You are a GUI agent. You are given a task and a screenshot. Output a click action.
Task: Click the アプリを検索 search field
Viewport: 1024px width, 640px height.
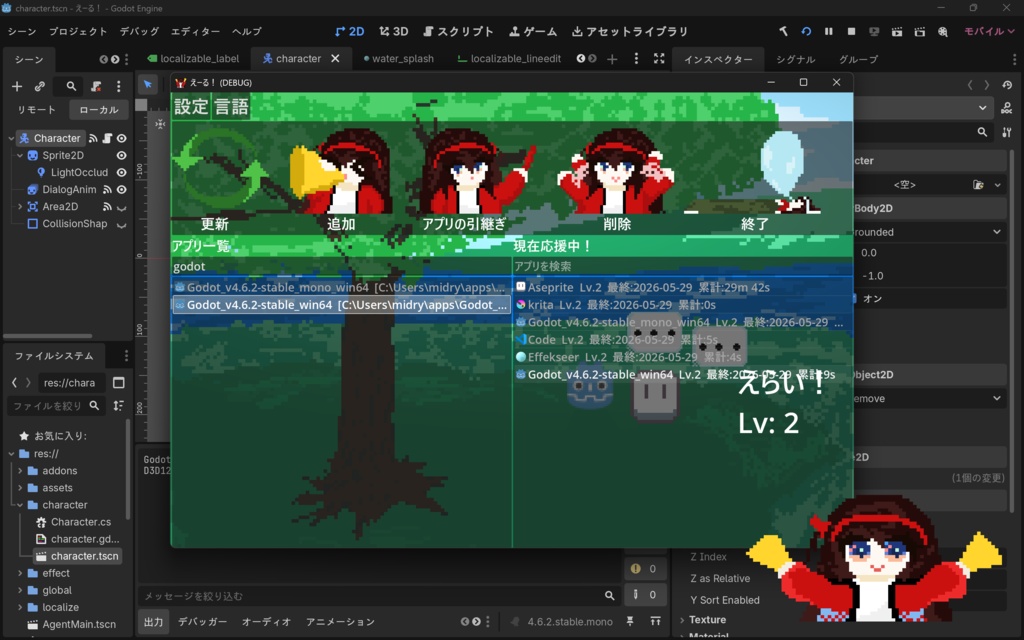click(x=682, y=266)
